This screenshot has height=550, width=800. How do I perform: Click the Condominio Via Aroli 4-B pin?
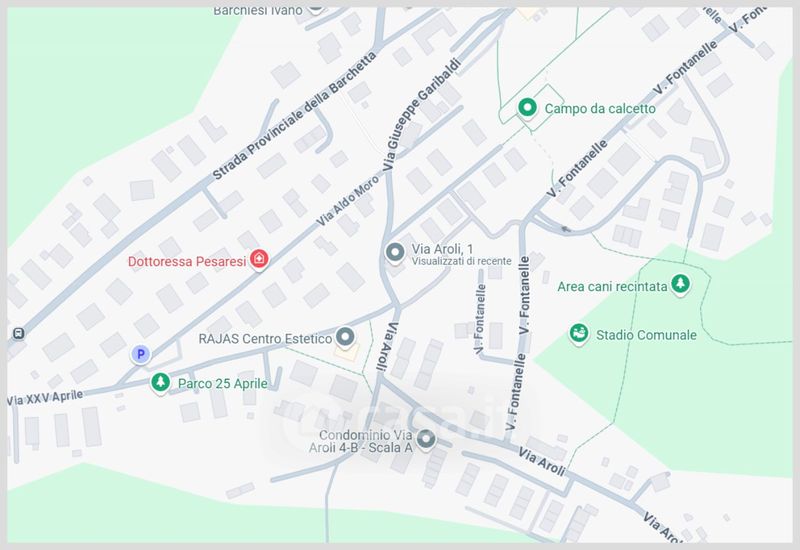click(426, 439)
